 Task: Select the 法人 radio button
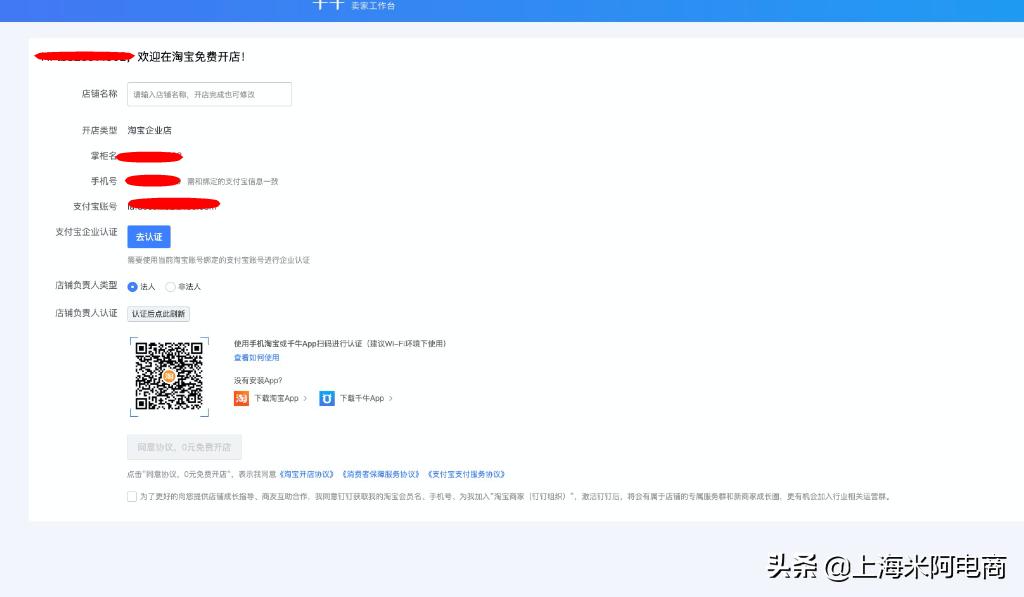pyautogui.click(x=131, y=286)
